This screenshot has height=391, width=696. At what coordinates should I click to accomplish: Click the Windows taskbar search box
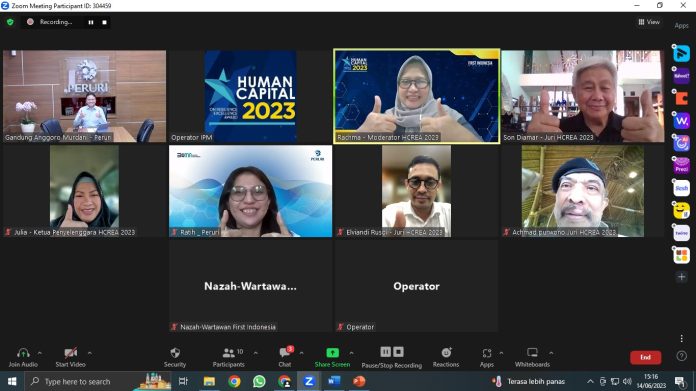tap(79, 381)
